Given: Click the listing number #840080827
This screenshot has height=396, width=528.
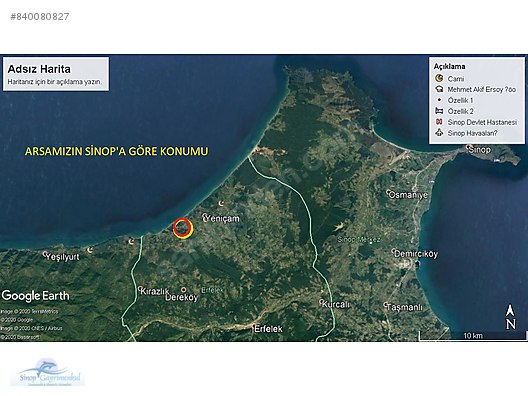Looking at the screenshot, I should (40, 16).
